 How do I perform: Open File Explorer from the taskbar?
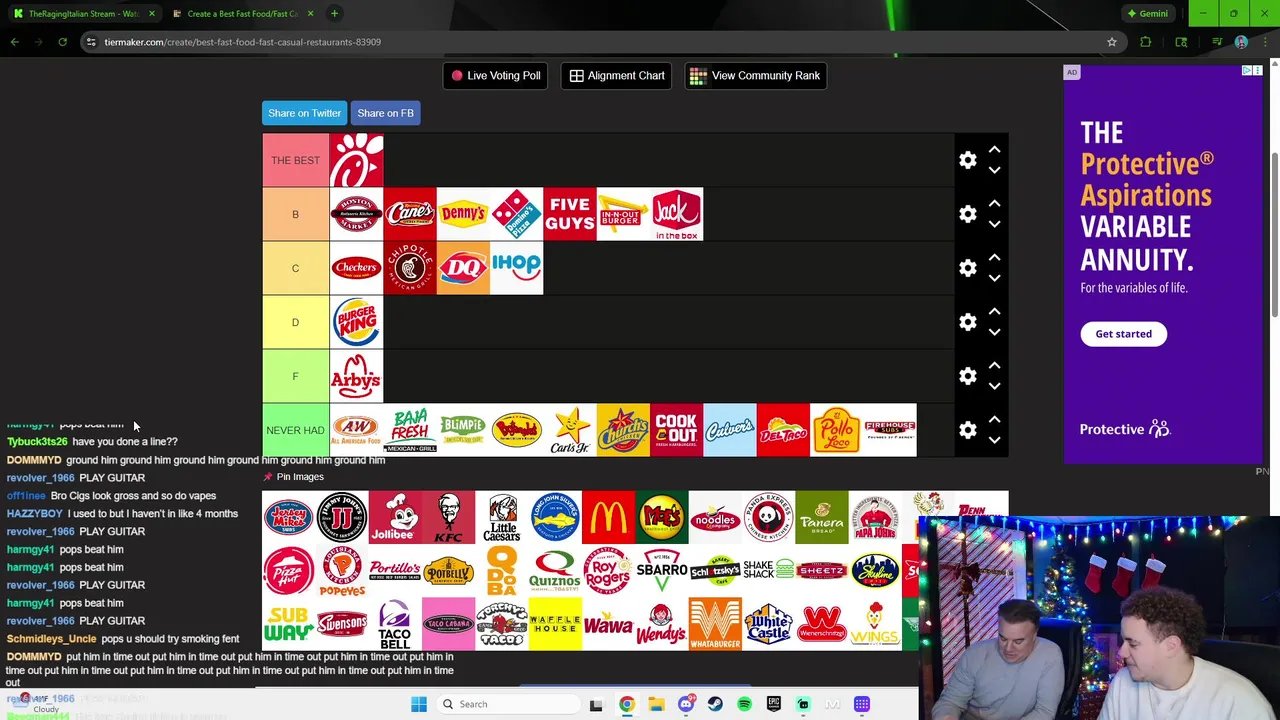(656, 704)
